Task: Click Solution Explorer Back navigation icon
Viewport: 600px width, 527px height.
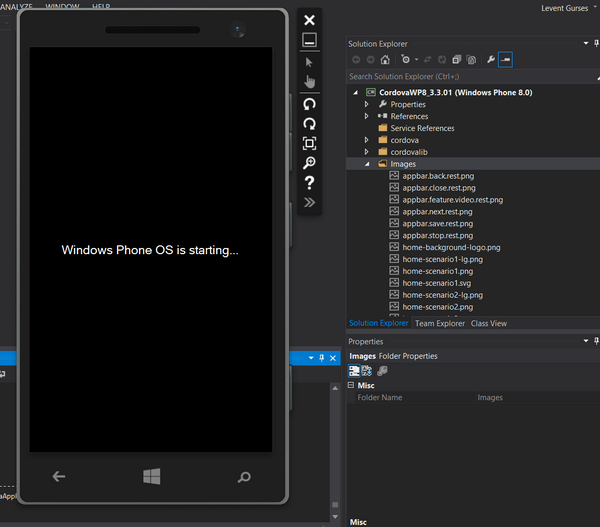Action: point(356,59)
